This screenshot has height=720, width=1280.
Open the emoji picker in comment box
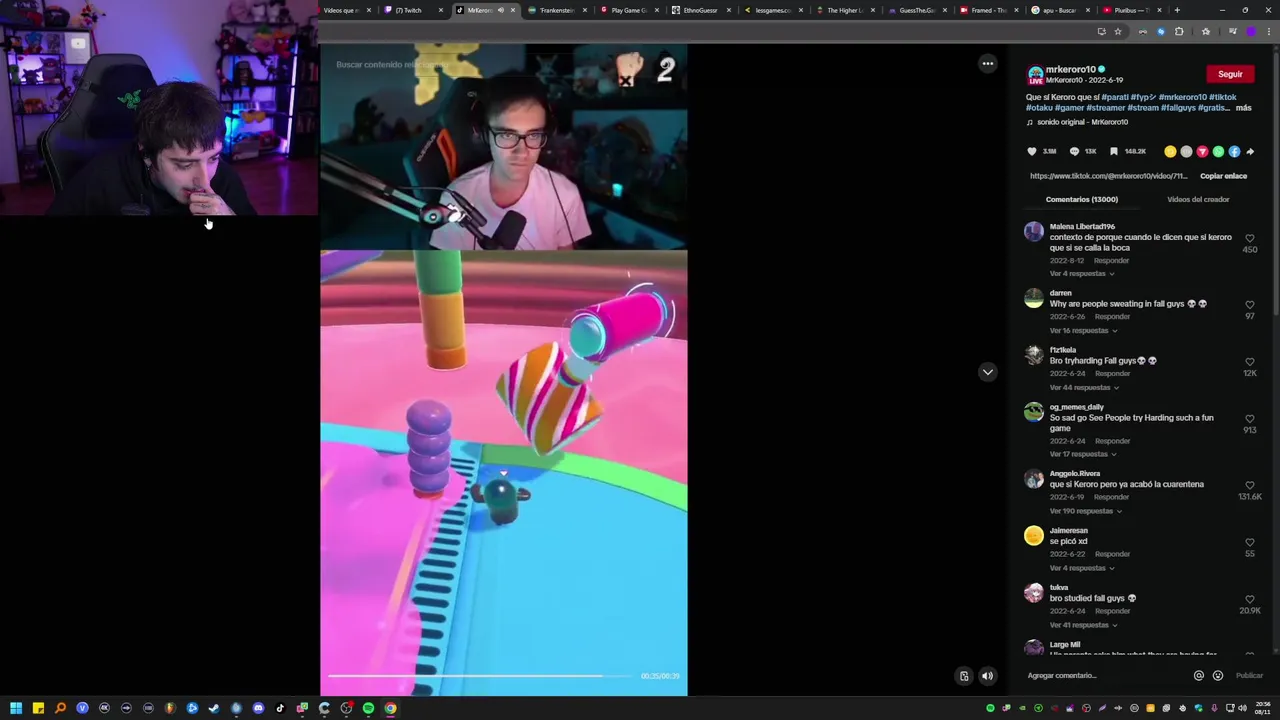(1217, 676)
